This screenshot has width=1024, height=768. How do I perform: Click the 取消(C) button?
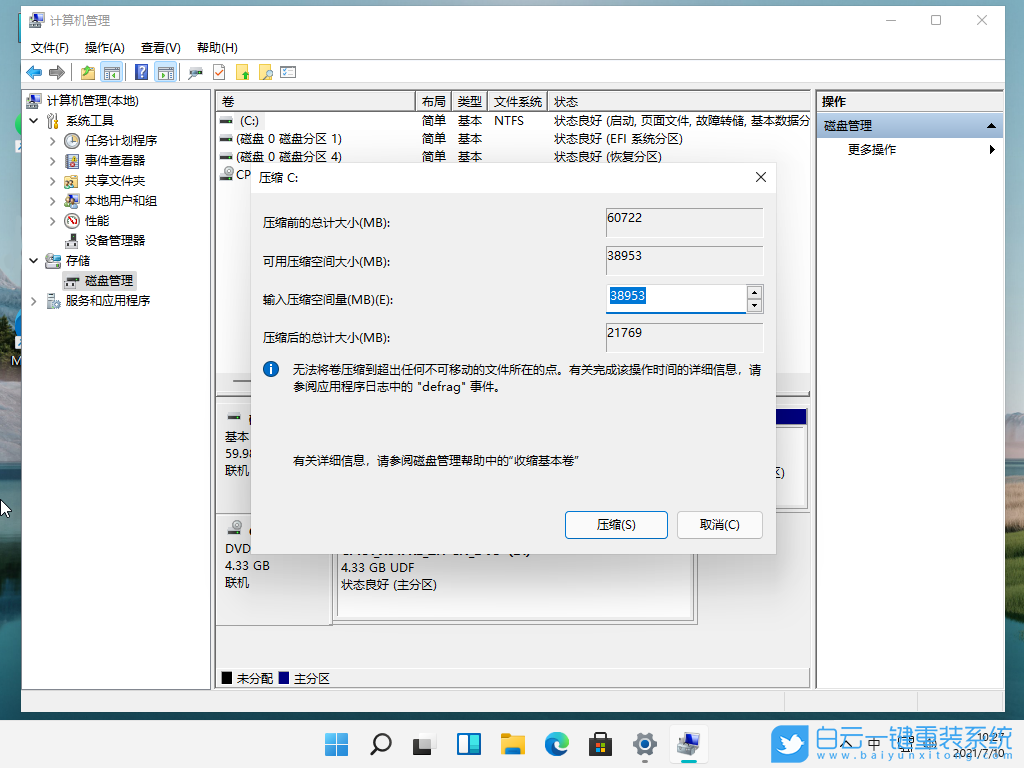[720, 524]
